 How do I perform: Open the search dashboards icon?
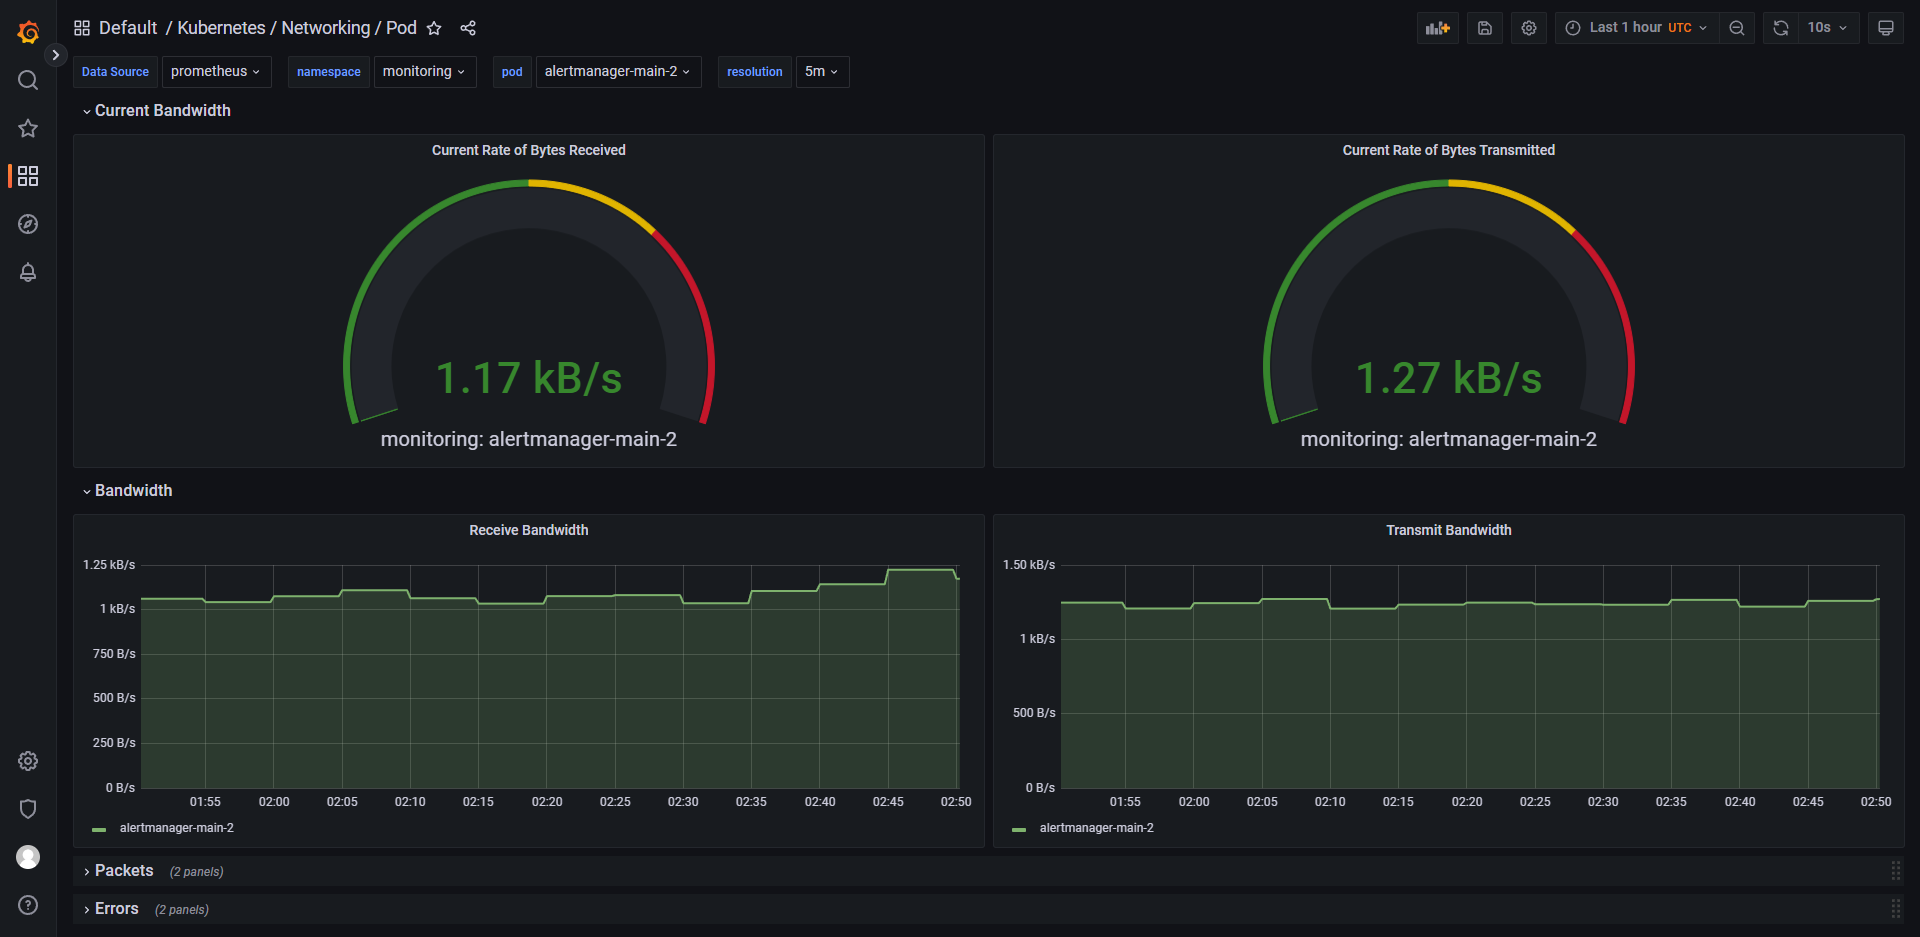tap(28, 80)
